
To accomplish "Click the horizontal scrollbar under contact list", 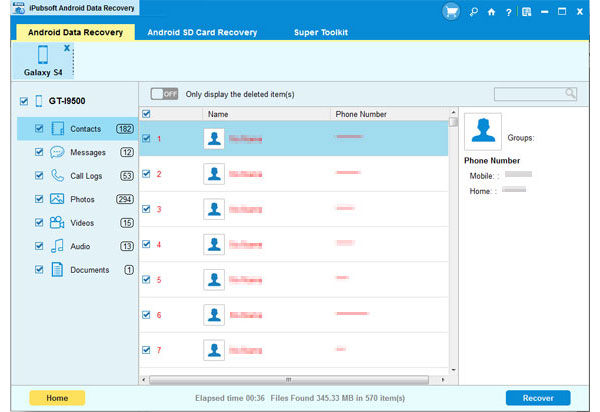I will click(x=290, y=379).
